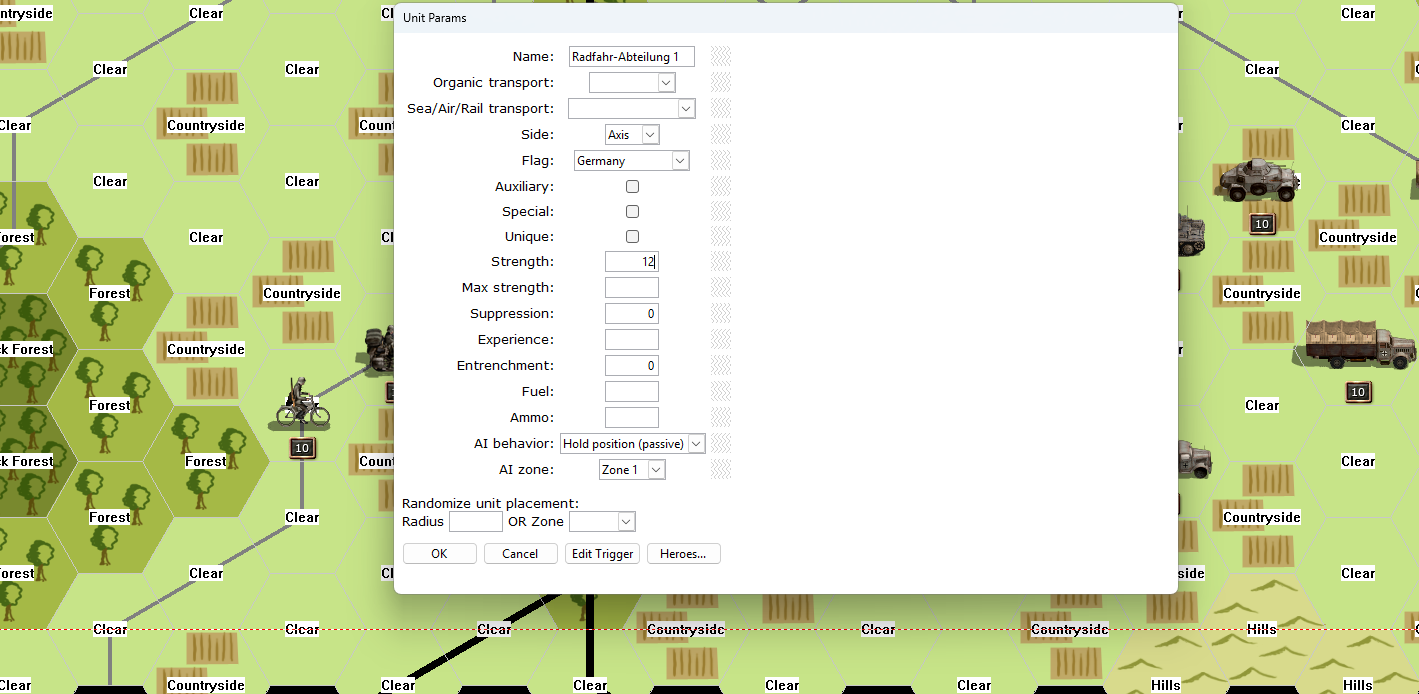Screen dimensions: 1419x694
Task: Click the Edit Trigger button
Action: click(601, 554)
